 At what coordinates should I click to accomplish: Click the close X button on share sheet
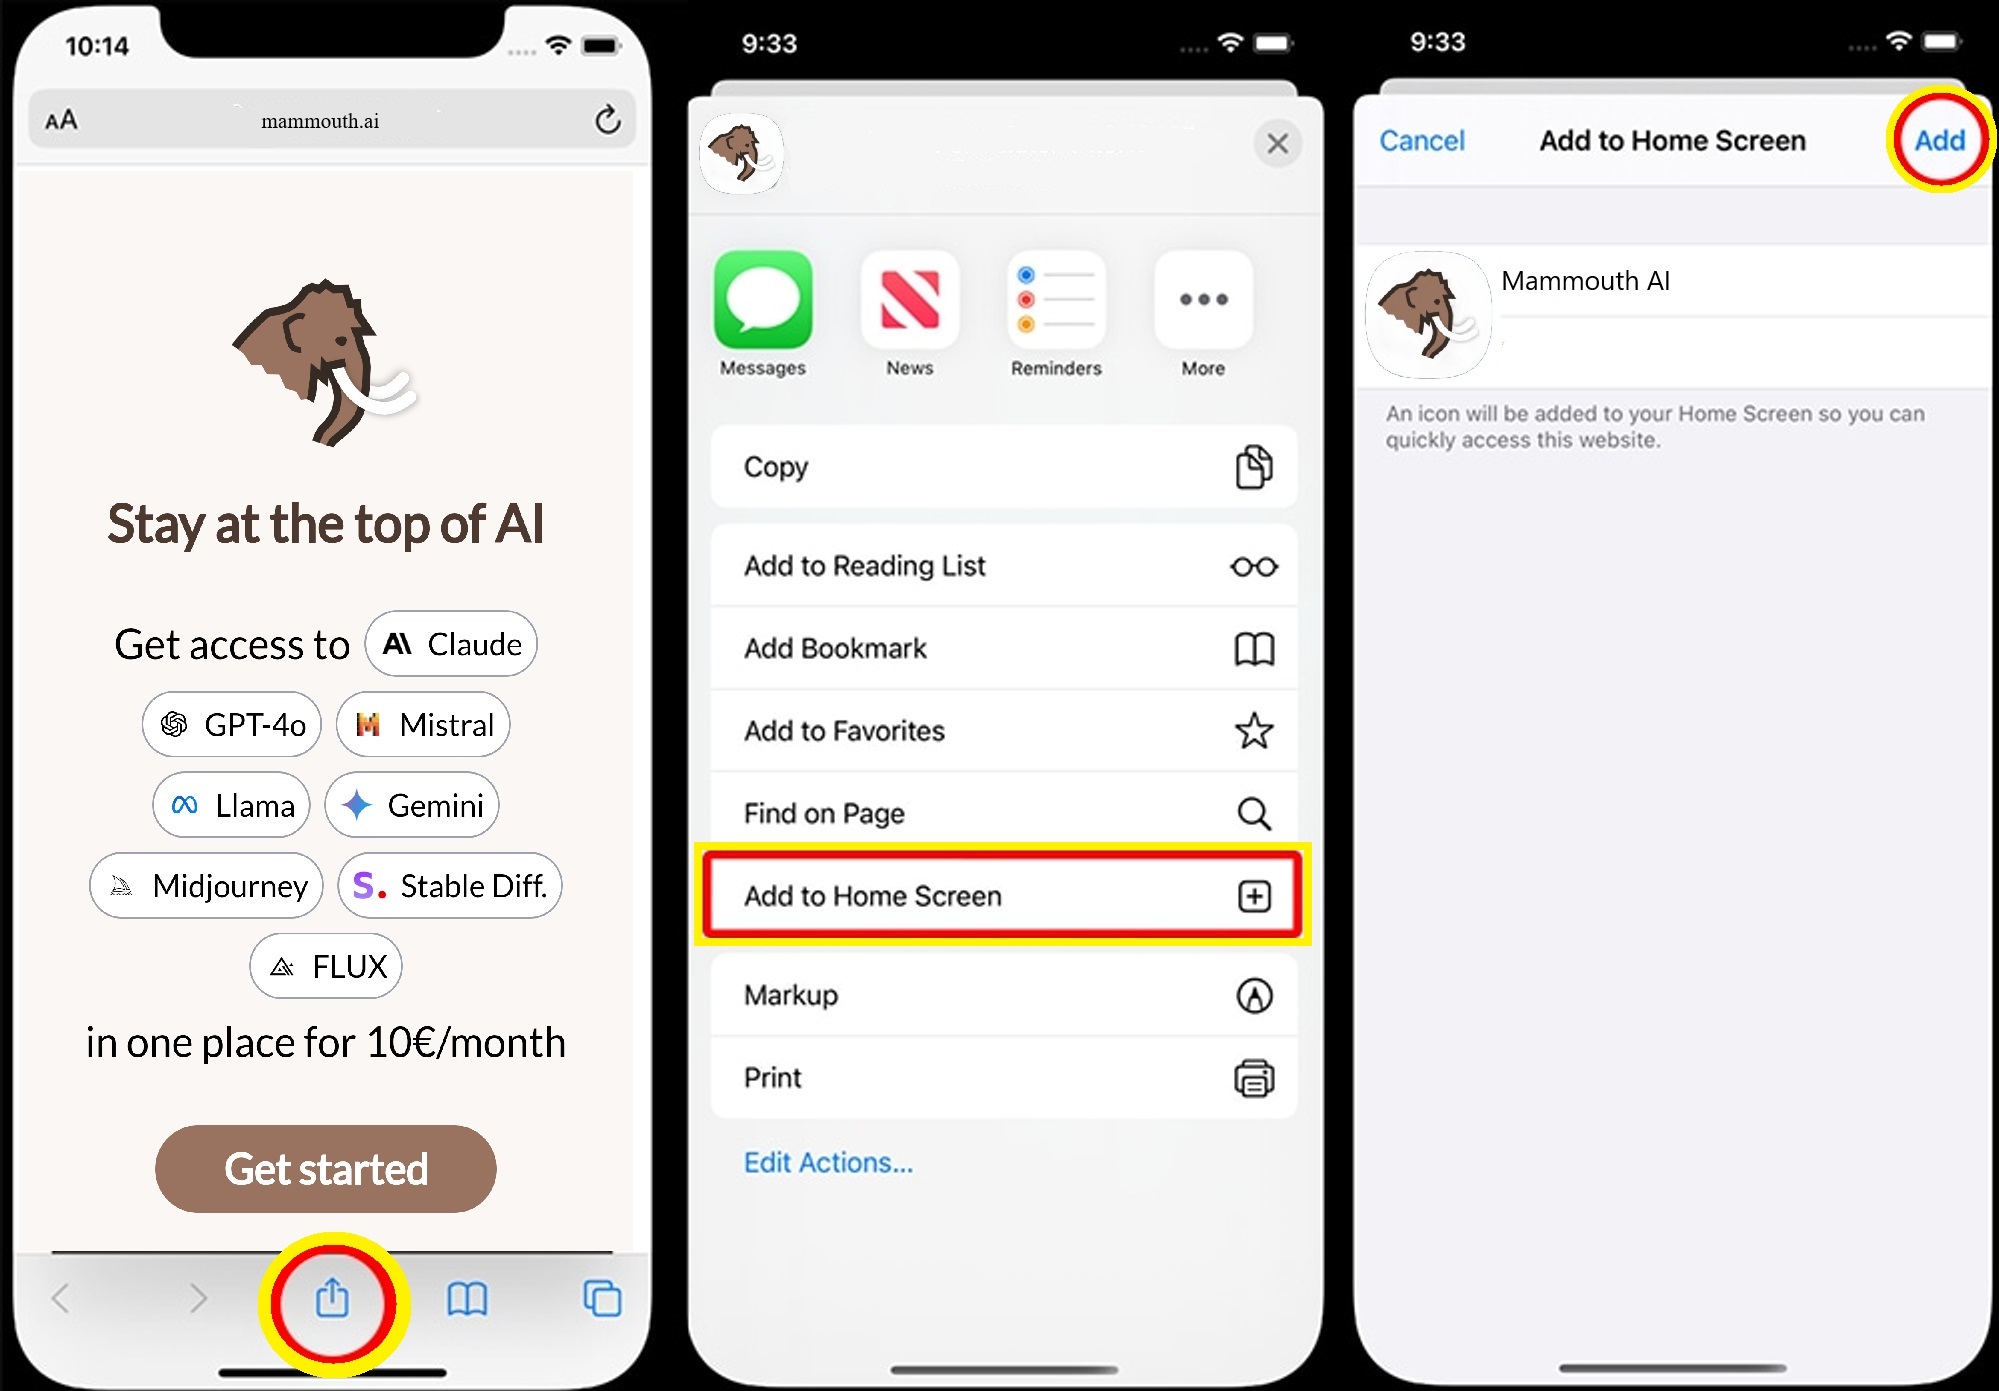[x=1276, y=144]
